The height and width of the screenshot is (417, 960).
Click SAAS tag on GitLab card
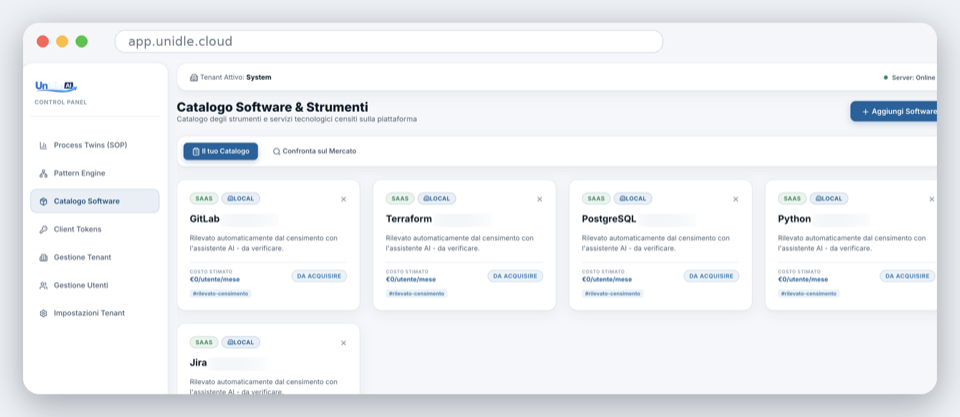pyautogui.click(x=204, y=198)
